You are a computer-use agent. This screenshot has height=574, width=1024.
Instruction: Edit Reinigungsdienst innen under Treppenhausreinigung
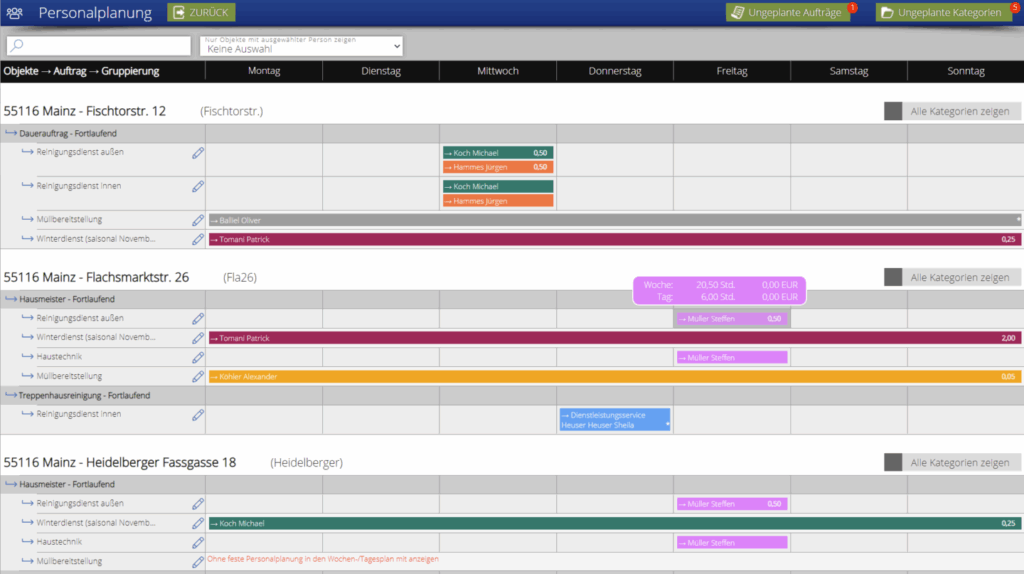click(198, 414)
